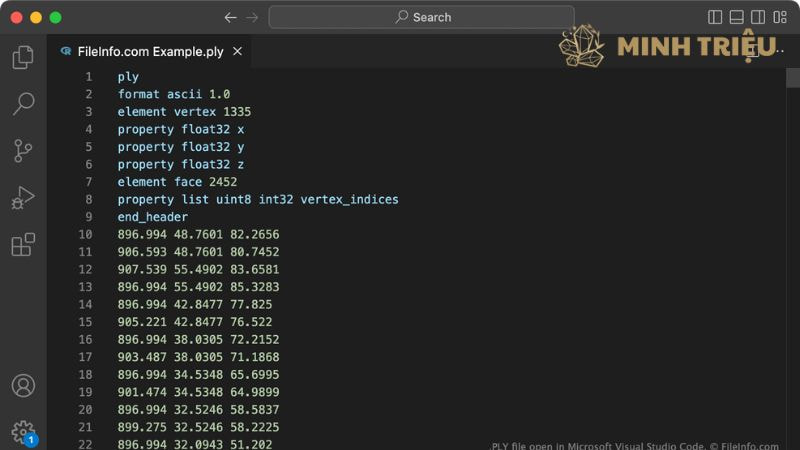Toggle the bottom panel visibility
Screen dimensions: 800x450
[737, 17]
